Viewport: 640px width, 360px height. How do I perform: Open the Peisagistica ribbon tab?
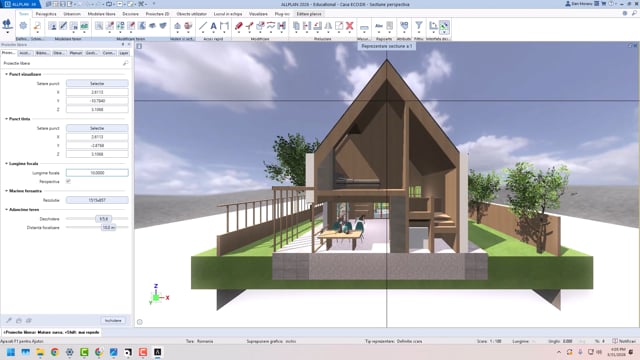[46, 14]
